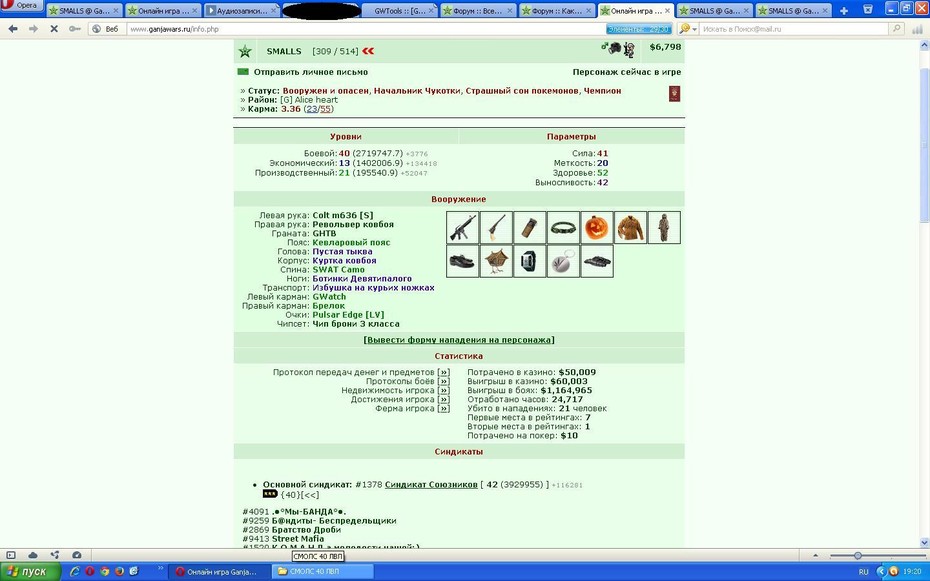Open the пуск Start button
The image size is (930, 581).
click(28, 572)
